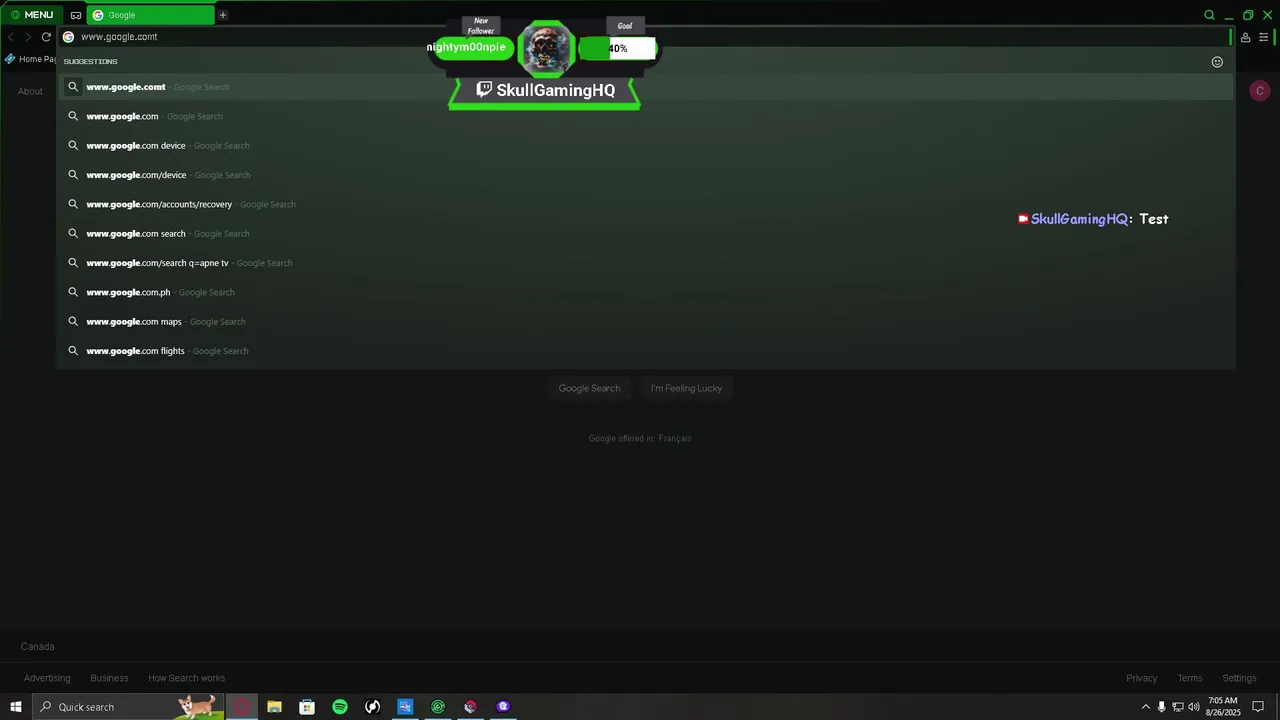Screen dimensions: 1280x720
Task: Open Microsoft Store from the taskbar
Action: pos(307,707)
